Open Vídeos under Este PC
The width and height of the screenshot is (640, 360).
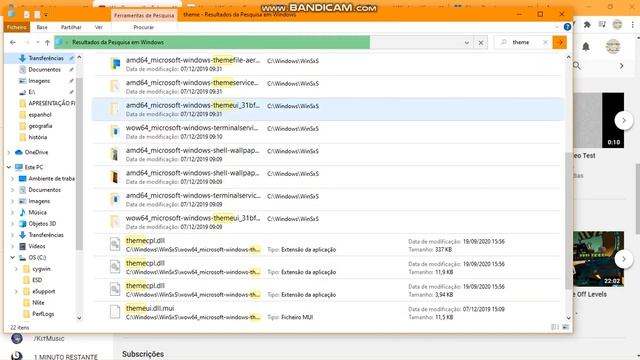tap(36, 246)
